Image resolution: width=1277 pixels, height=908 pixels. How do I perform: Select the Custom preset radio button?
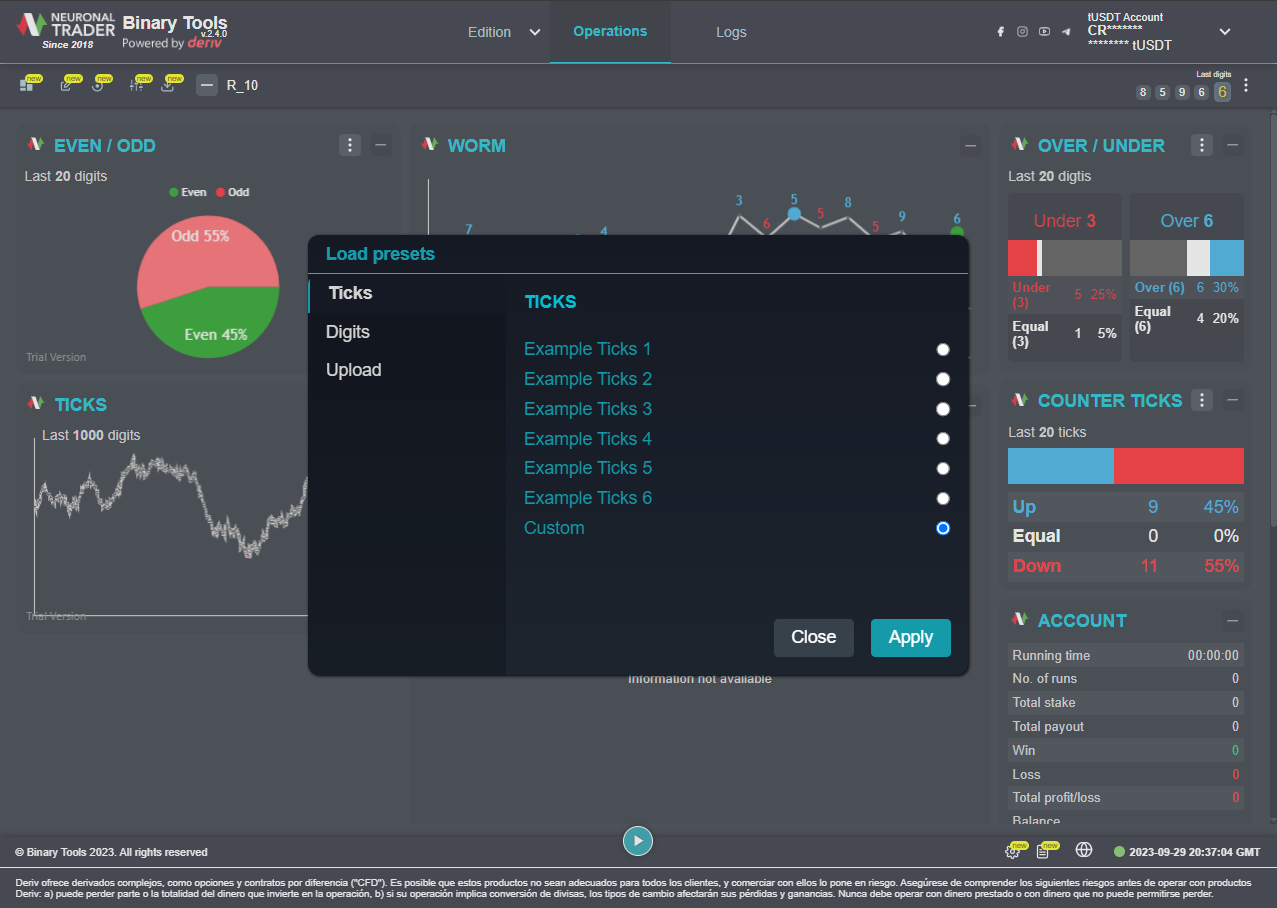(x=942, y=528)
